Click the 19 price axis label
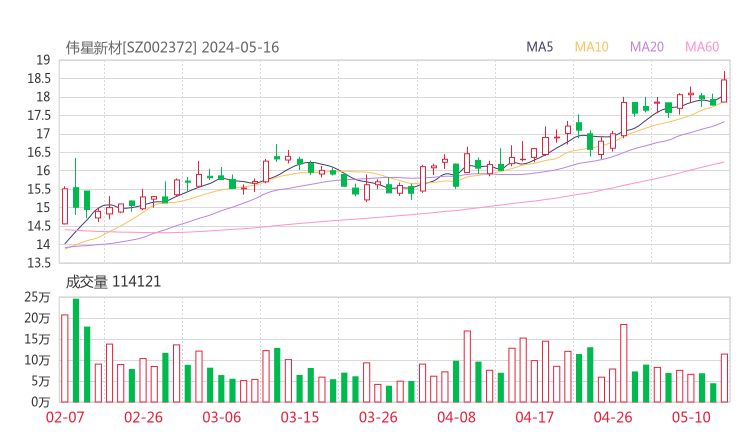 coord(43,60)
